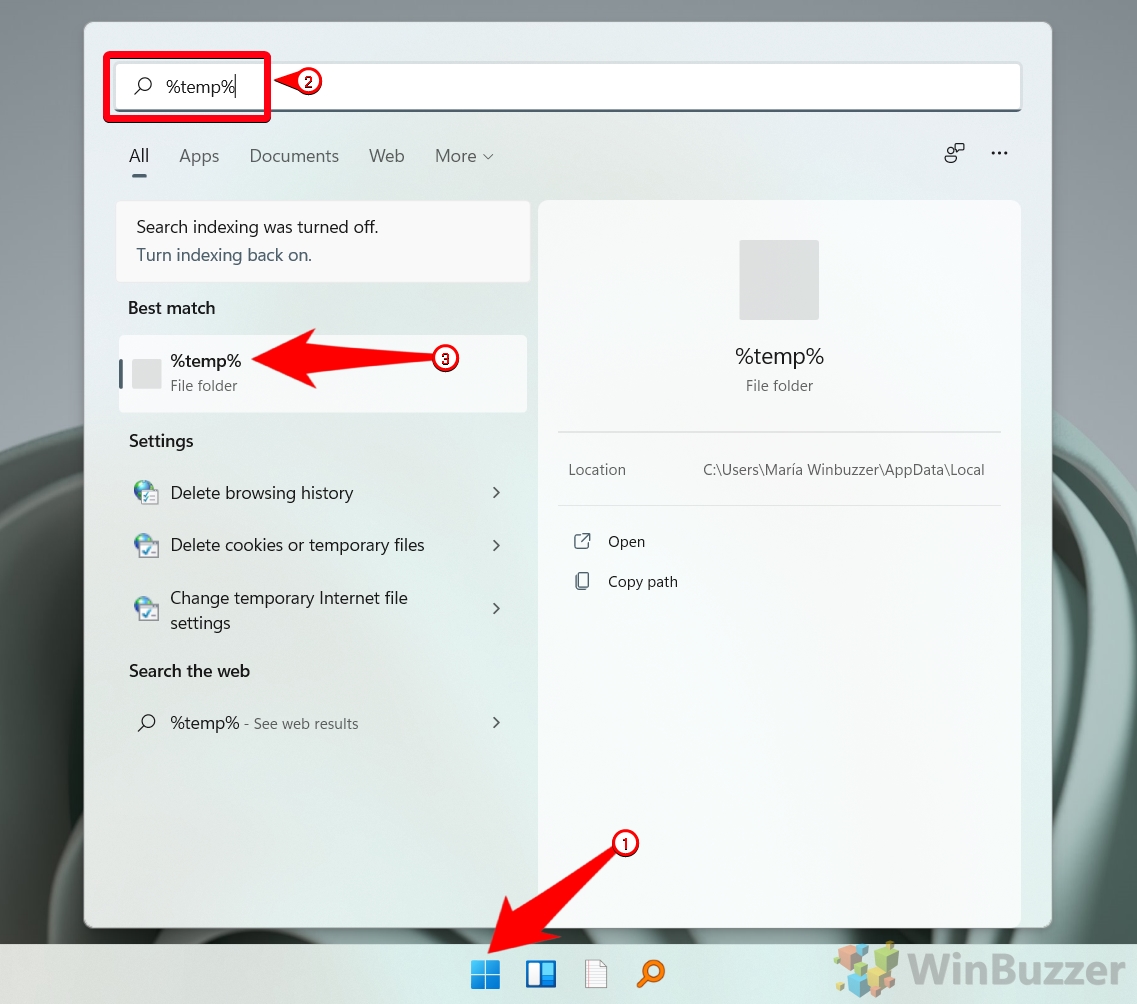Expand the More dropdown filter
This screenshot has height=1004, width=1137.
pos(464,156)
